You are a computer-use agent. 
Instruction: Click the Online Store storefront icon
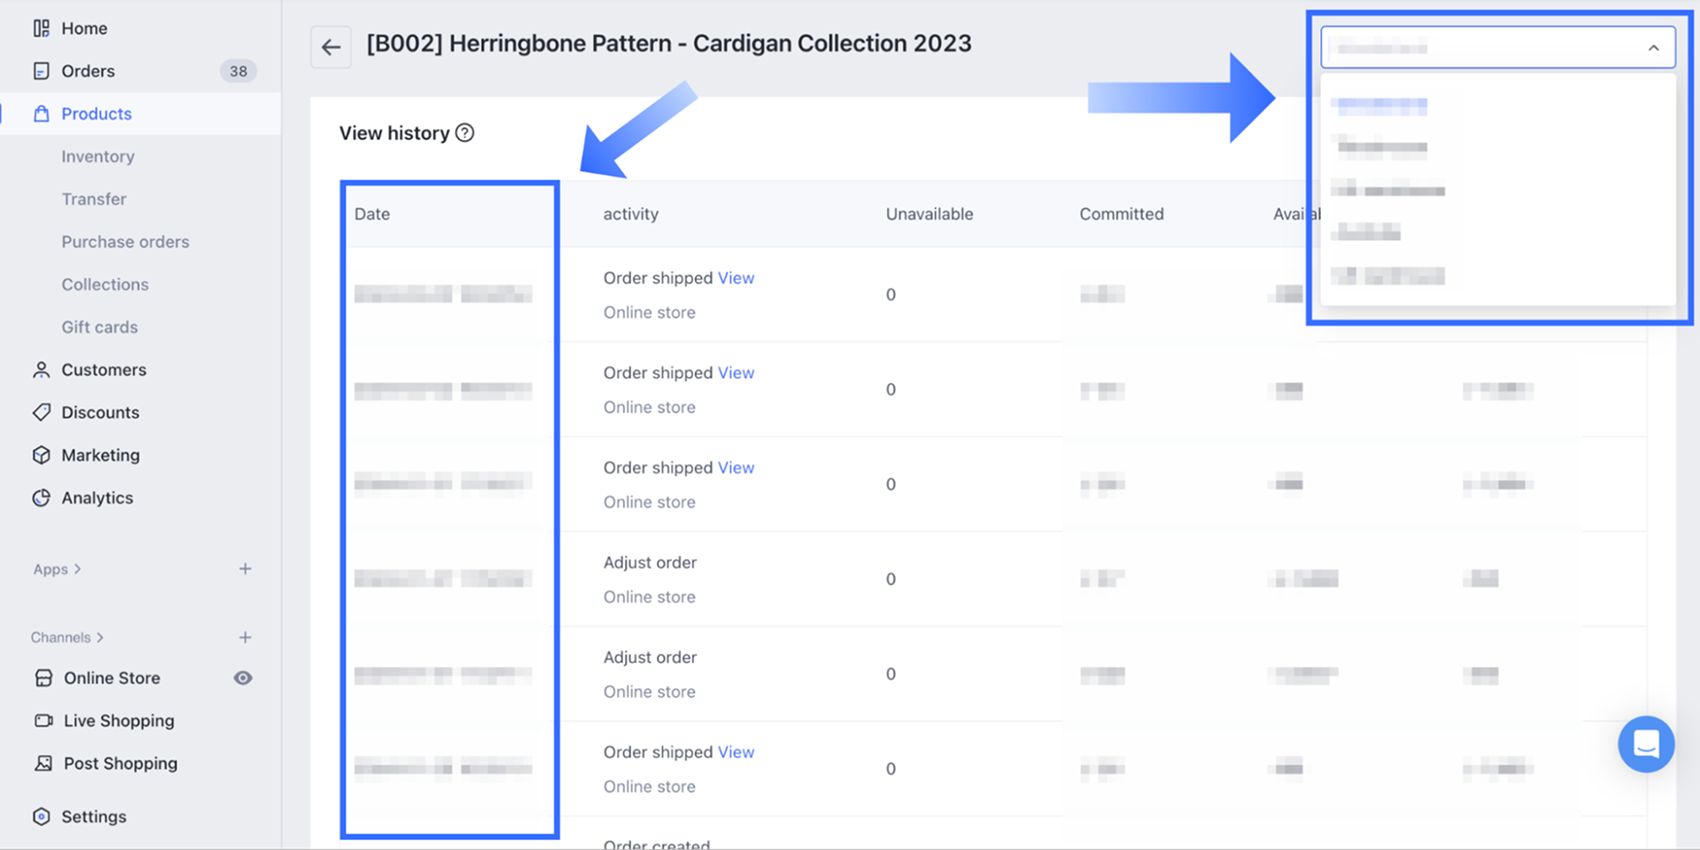click(43, 678)
